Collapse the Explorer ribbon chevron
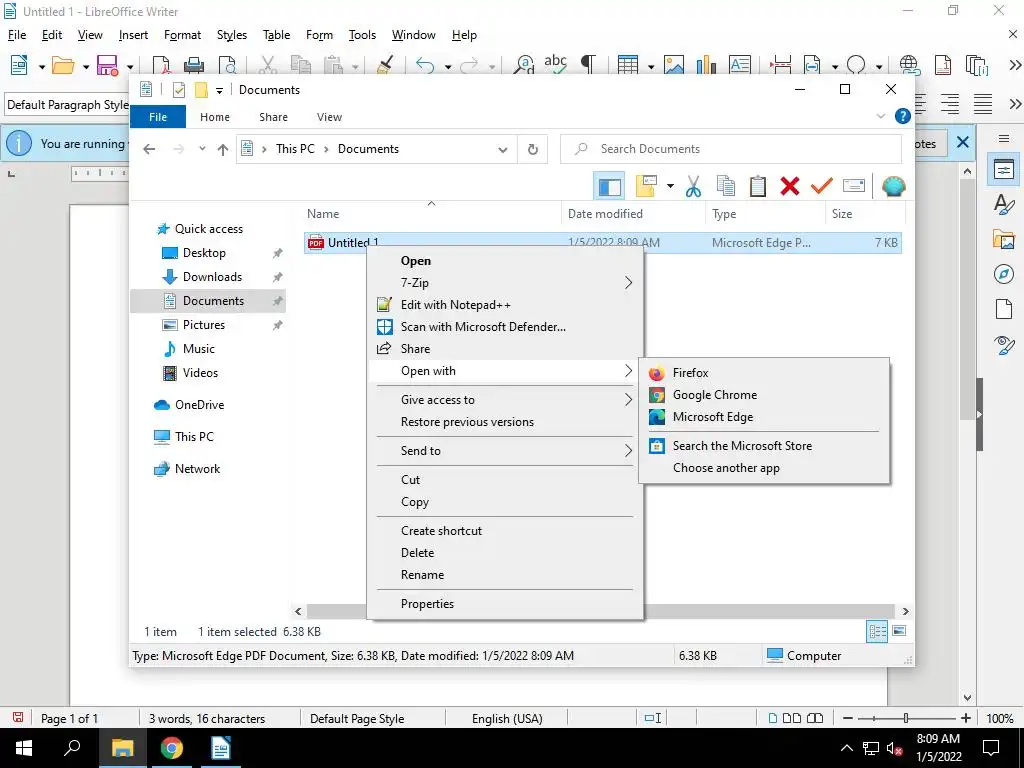Viewport: 1024px width, 768px height. [880, 116]
